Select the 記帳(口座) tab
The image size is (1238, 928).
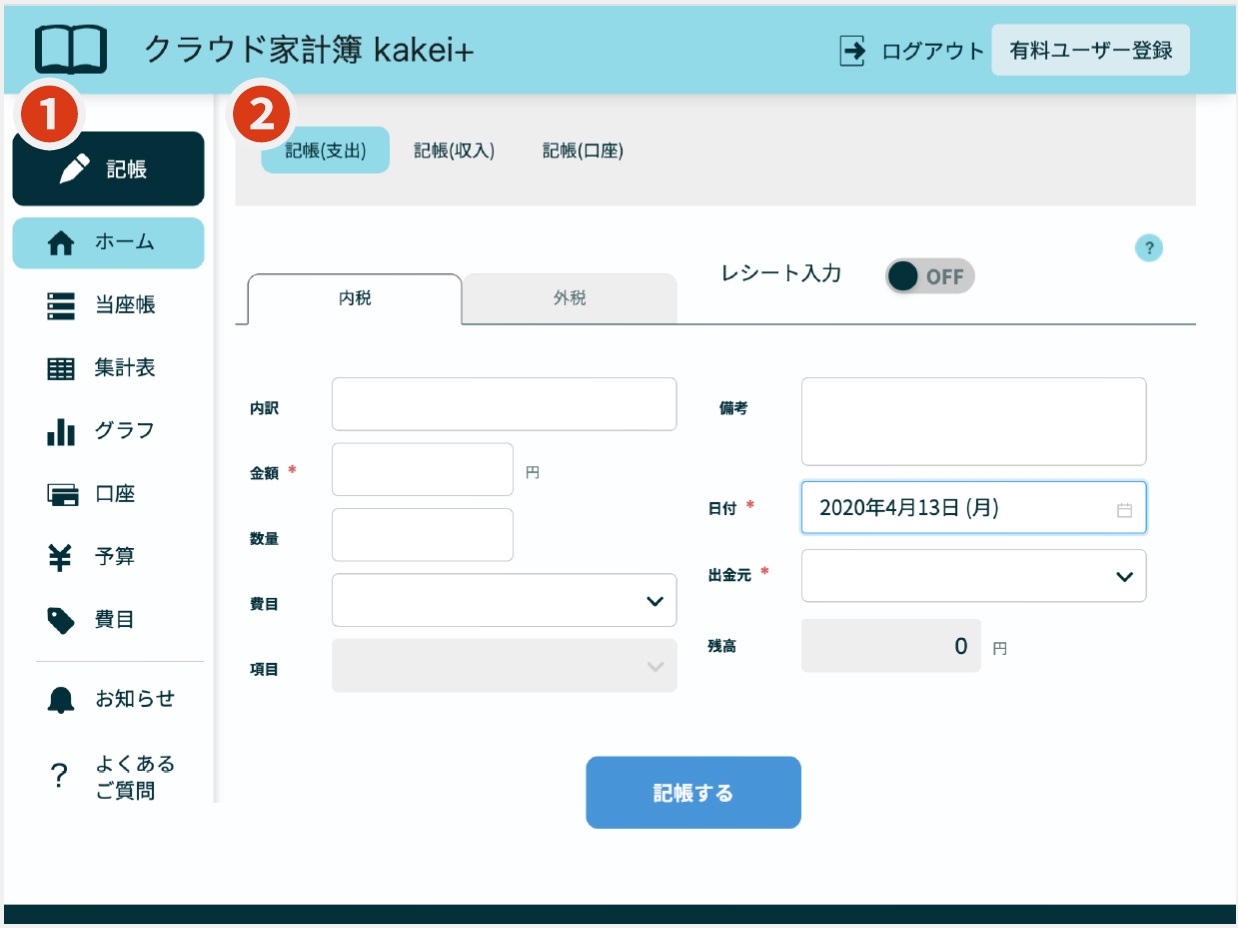tap(583, 151)
